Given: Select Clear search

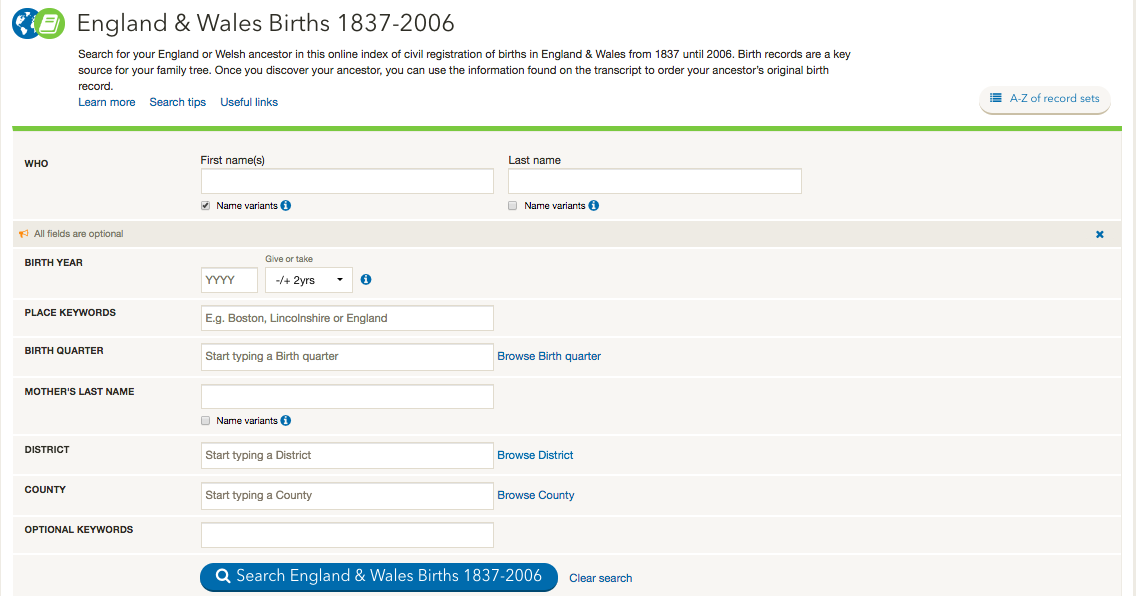Looking at the screenshot, I should [600, 578].
